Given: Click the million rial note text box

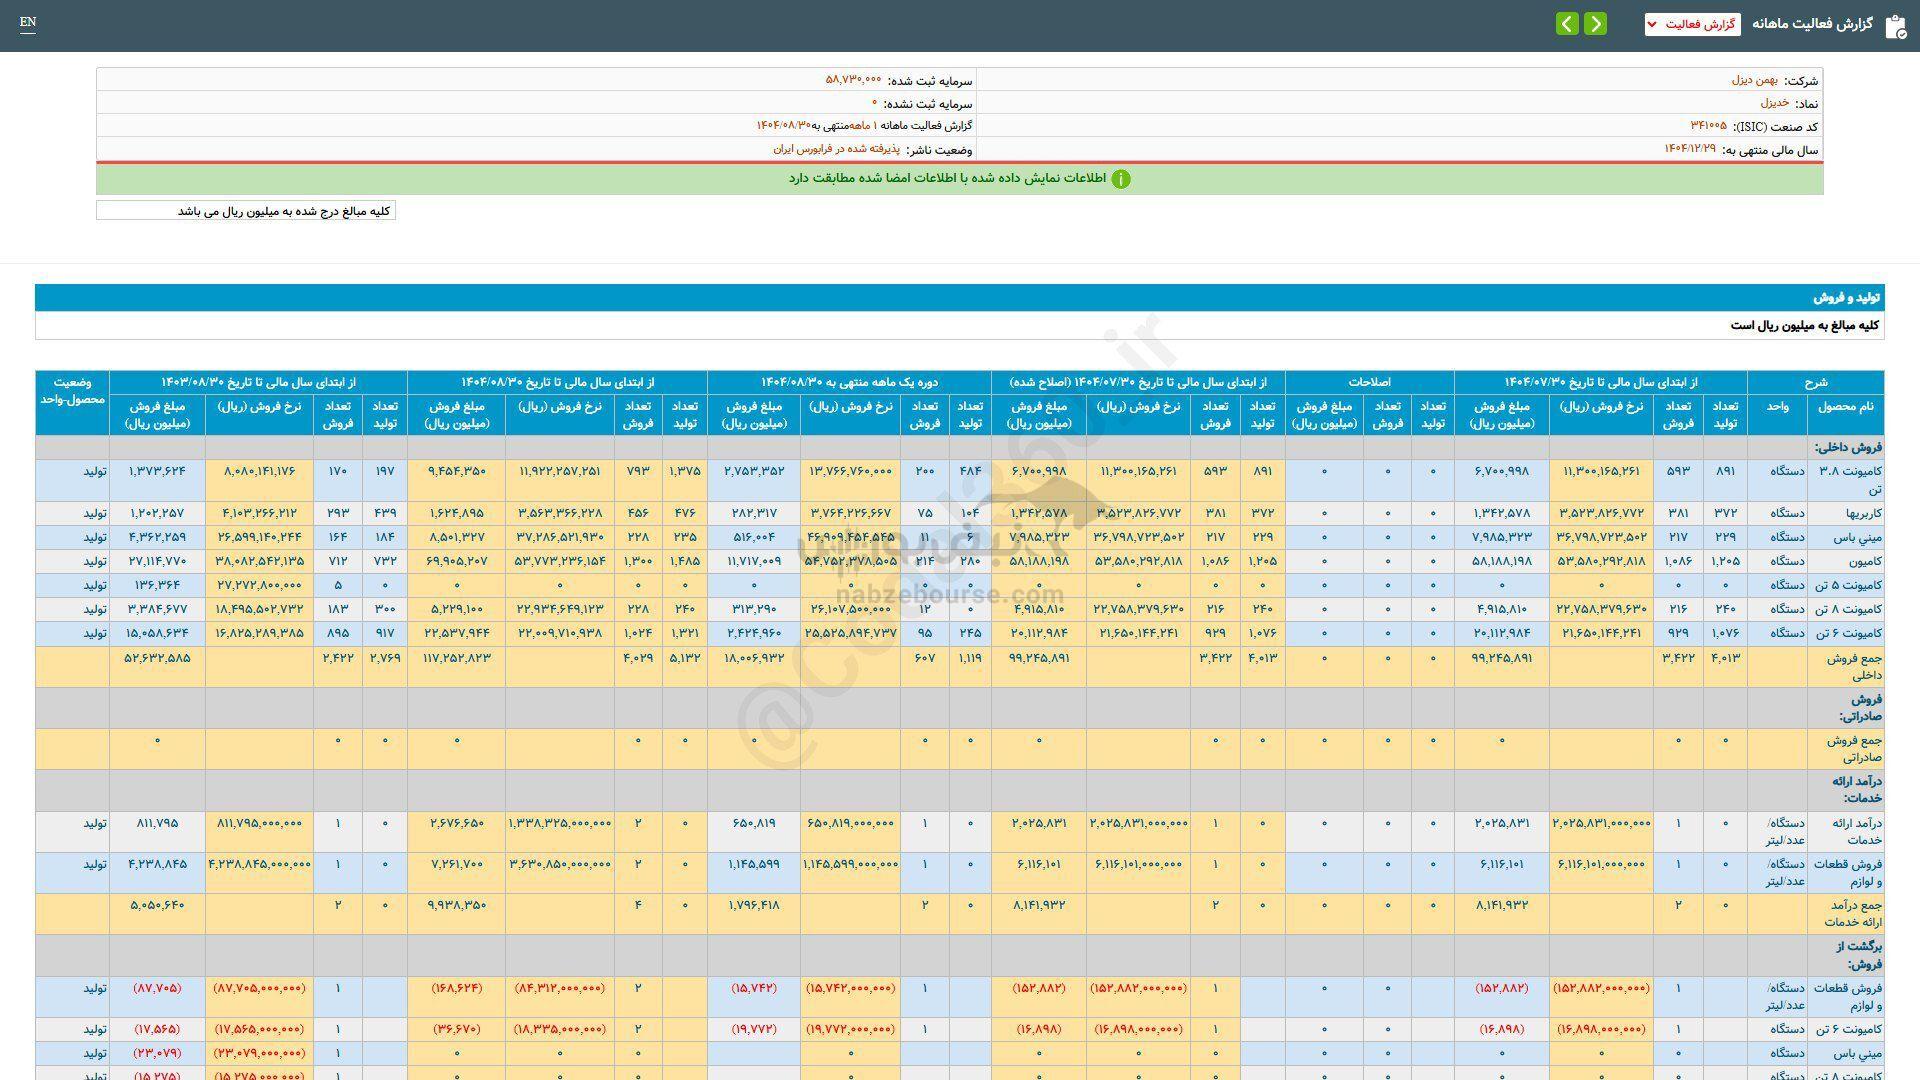Looking at the screenshot, I should pyautogui.click(x=246, y=211).
